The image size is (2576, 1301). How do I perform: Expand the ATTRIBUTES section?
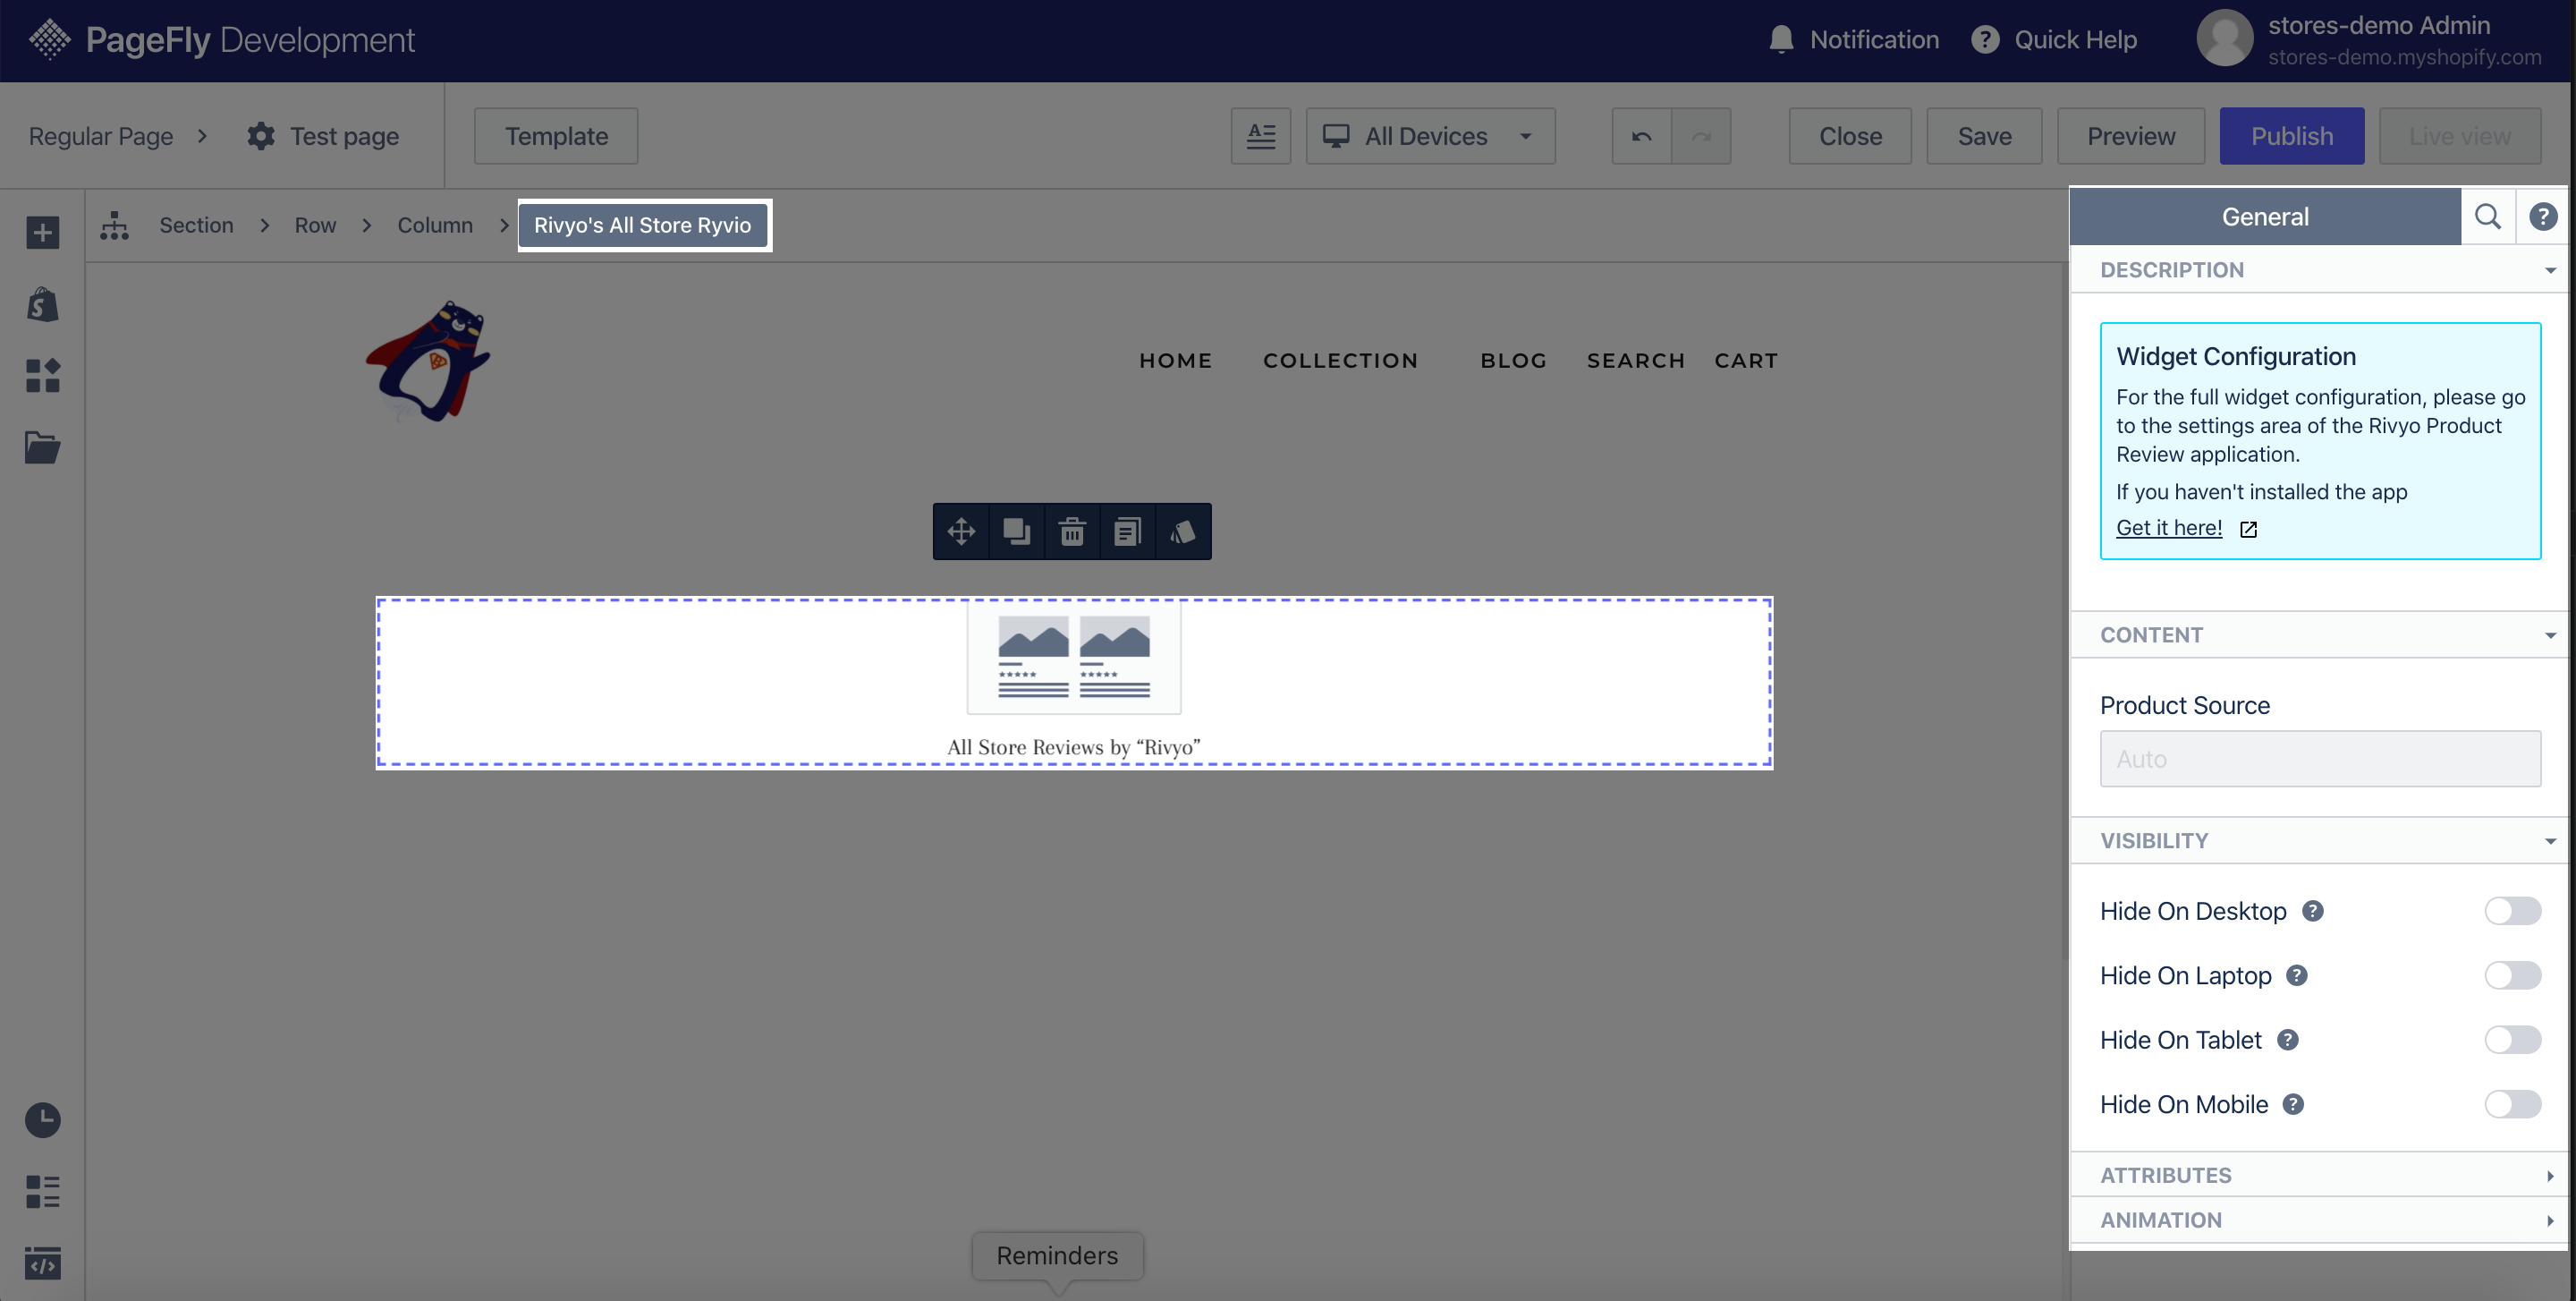[2320, 1175]
